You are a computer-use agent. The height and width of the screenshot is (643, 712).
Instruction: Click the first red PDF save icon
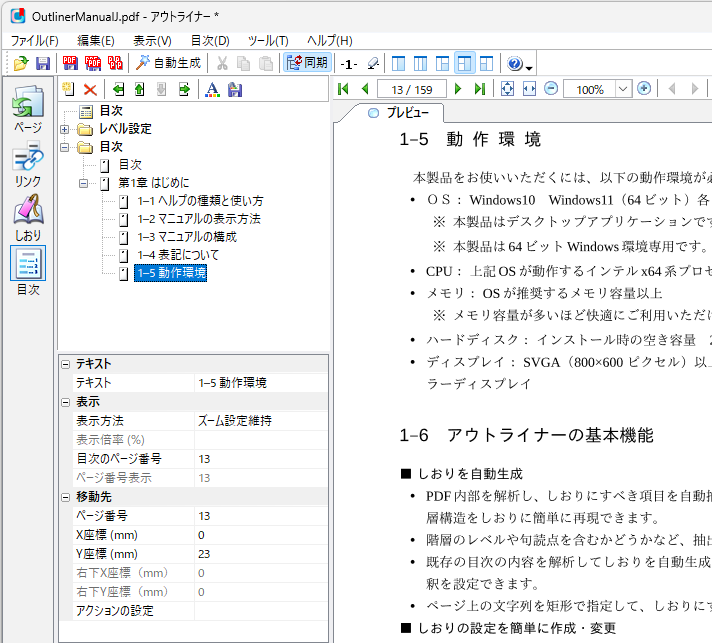point(70,63)
